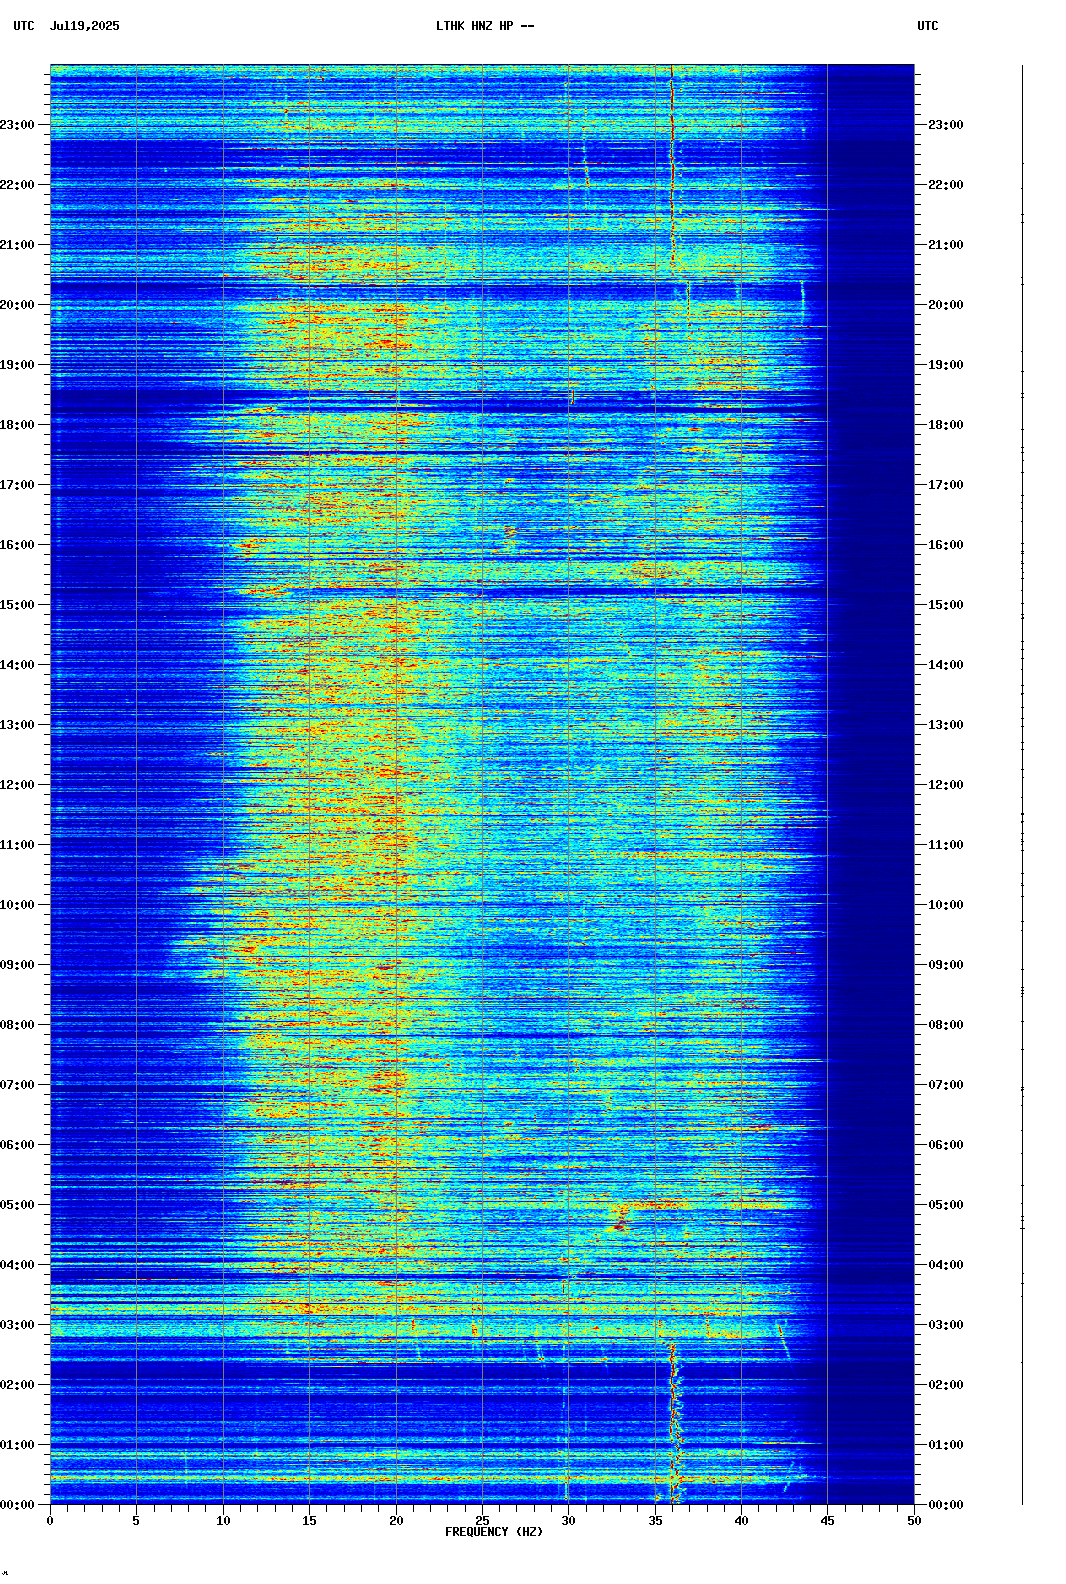Image resolution: width=1066 pixels, height=1584 pixels.
Task: Click '05:00' on the right time axis
Action: 946,1205
